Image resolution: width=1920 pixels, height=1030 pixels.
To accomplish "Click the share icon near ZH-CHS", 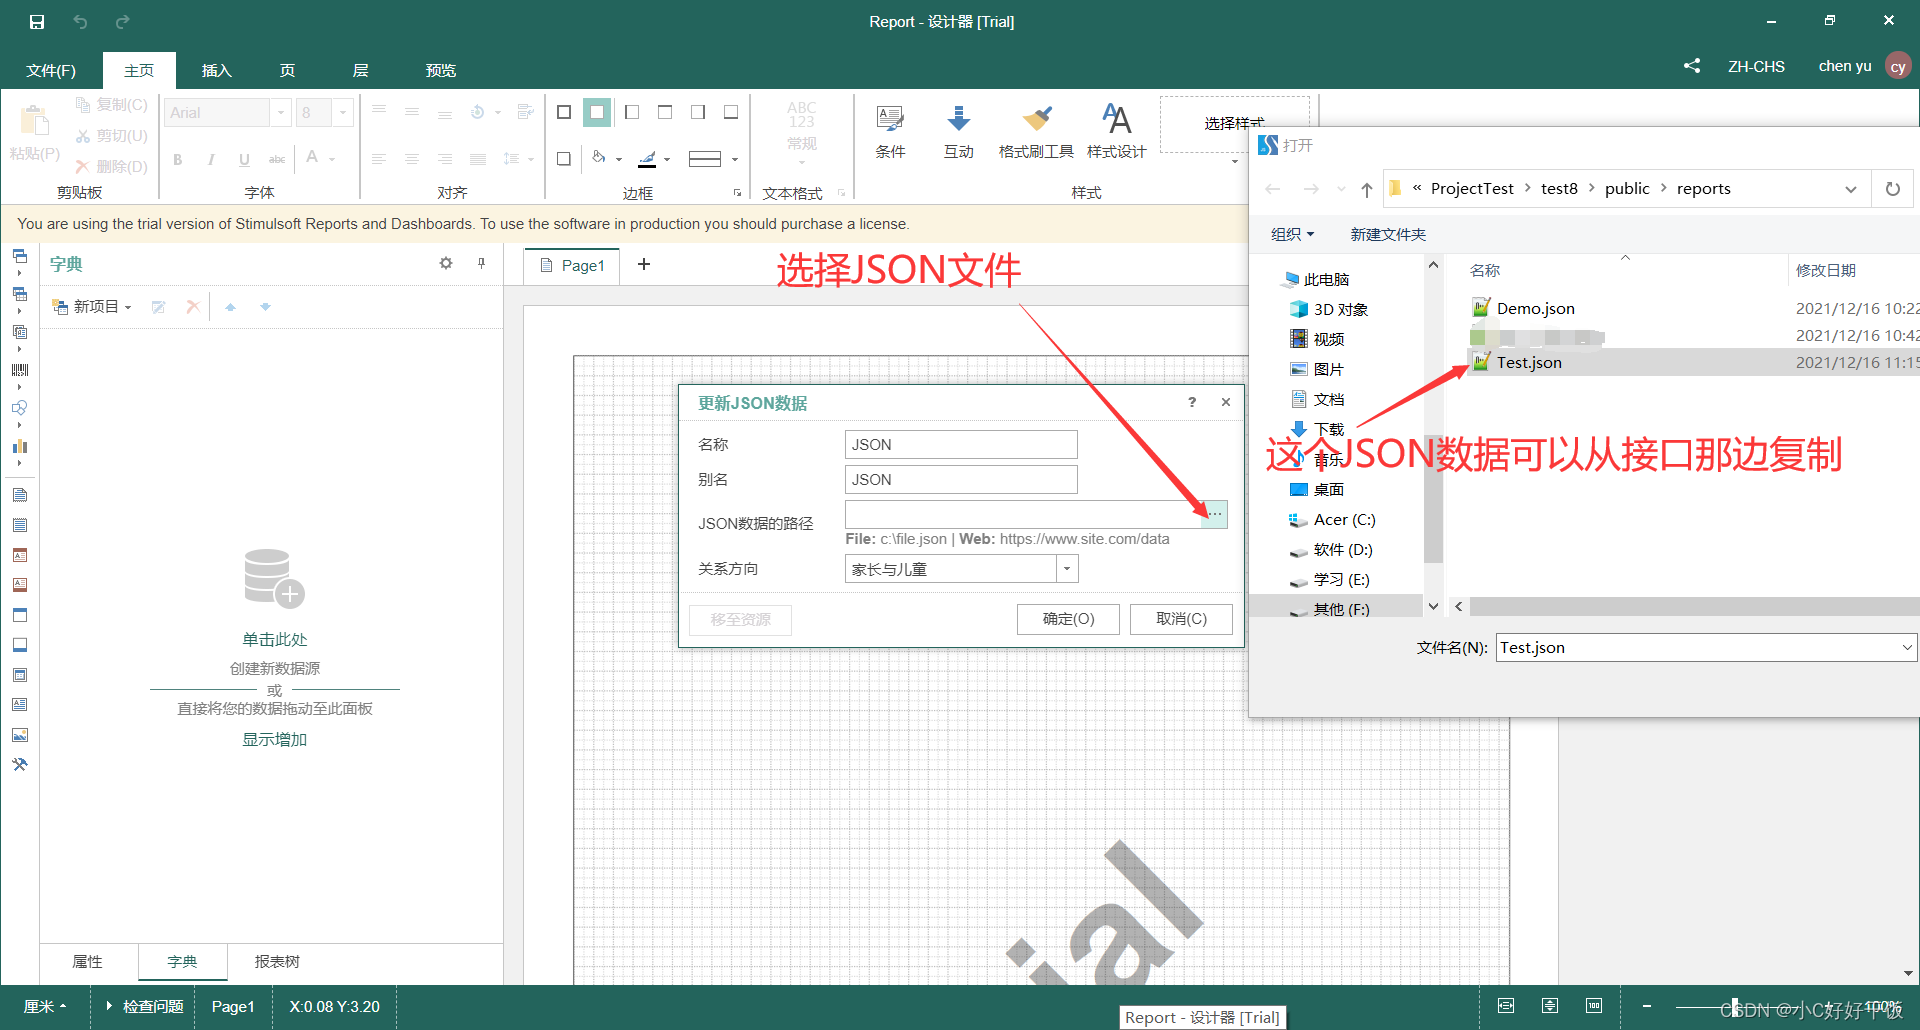I will point(1692,66).
